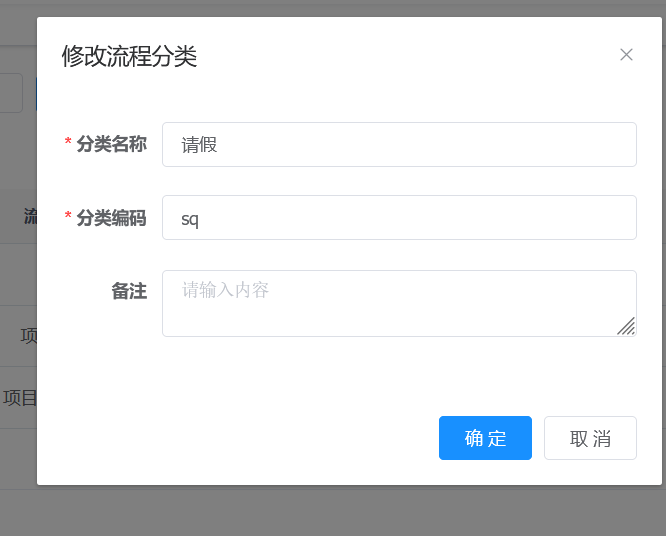Click the 分类编码 field label
Screen dimensions: 666x536
click(111, 217)
